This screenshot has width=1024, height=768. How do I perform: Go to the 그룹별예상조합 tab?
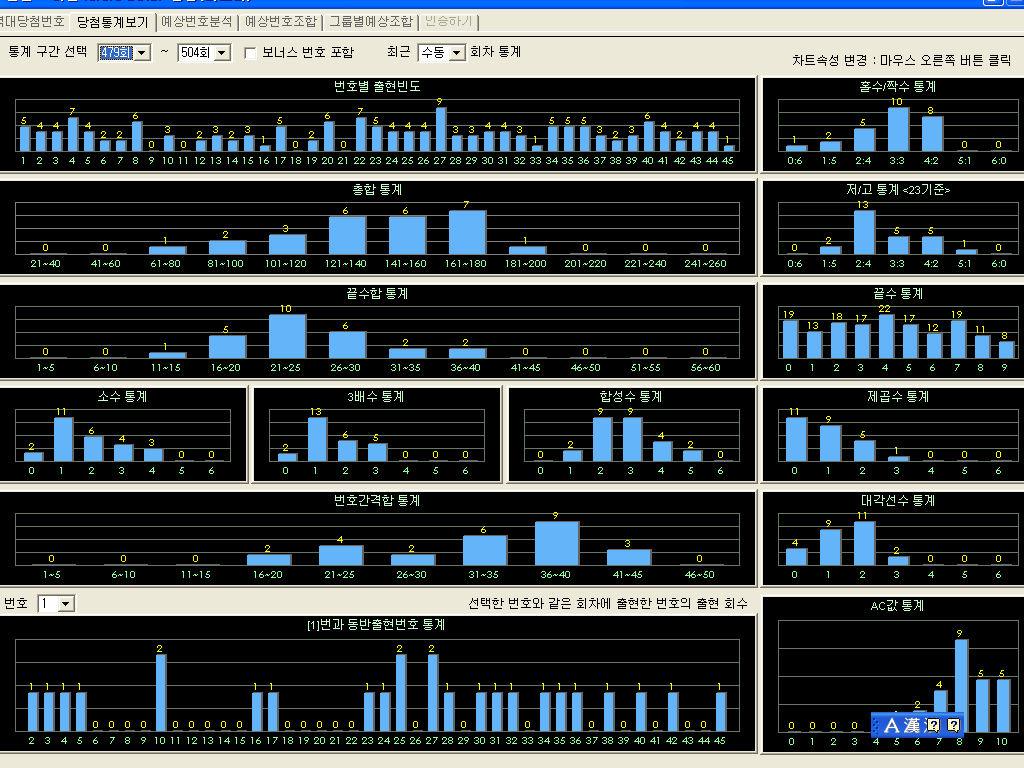point(370,21)
